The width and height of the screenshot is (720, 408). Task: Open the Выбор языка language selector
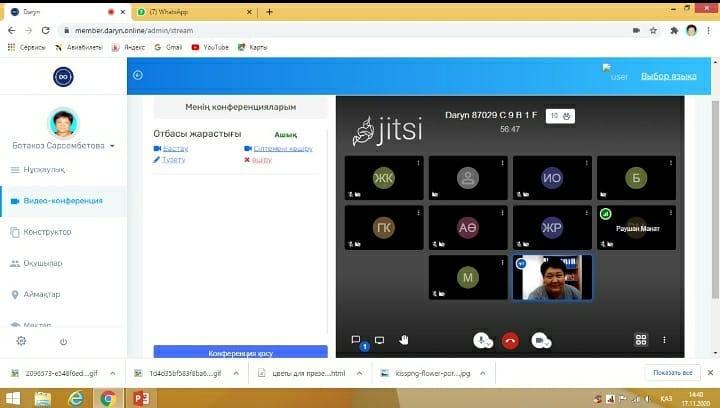coord(668,76)
